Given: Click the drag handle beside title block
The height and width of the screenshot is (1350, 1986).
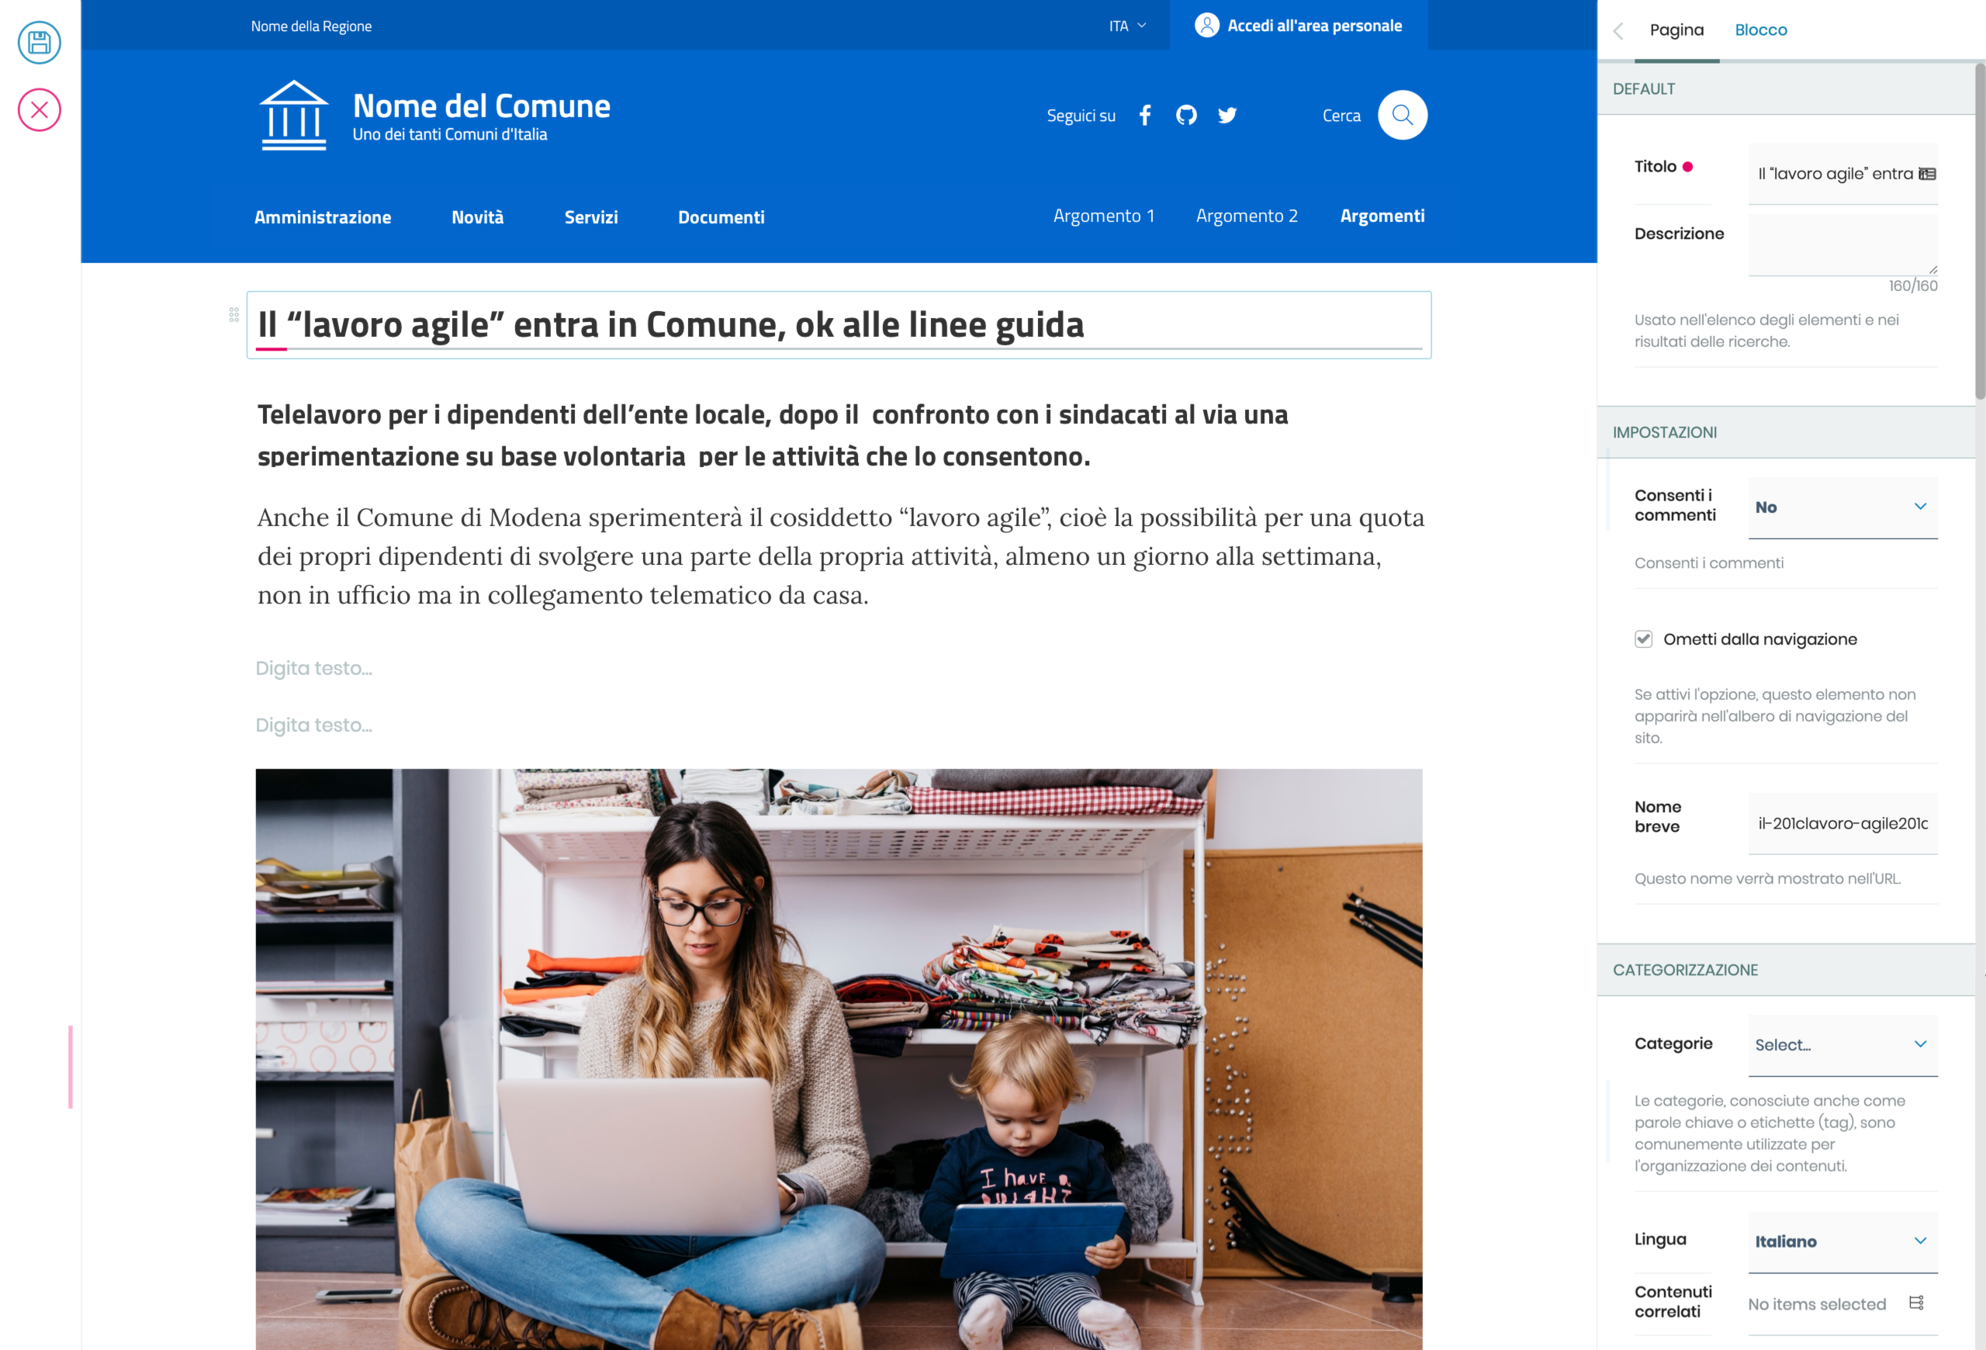Looking at the screenshot, I should (234, 315).
